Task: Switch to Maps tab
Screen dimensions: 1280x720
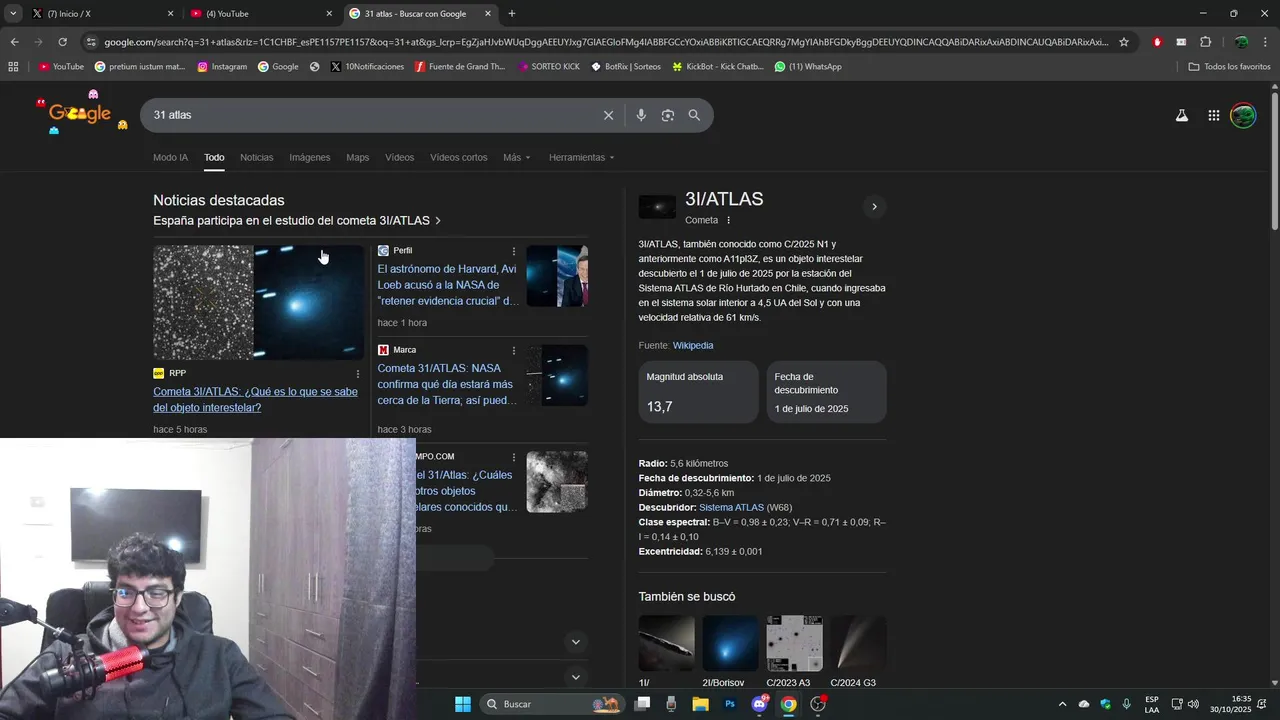Action: point(358,158)
